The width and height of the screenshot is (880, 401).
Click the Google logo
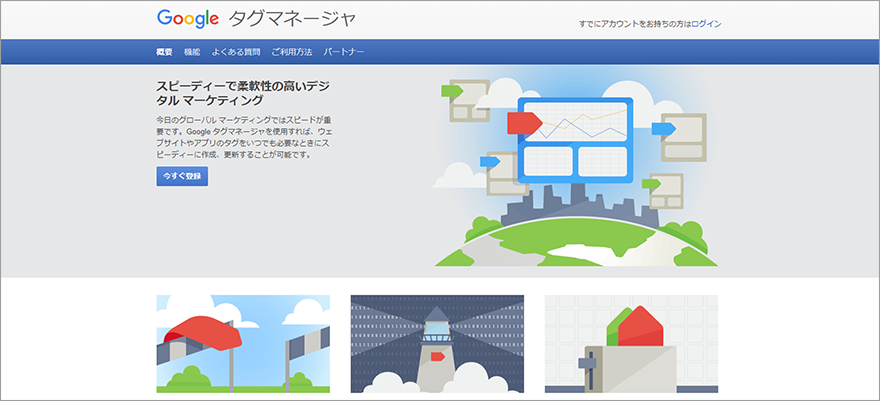[187, 19]
